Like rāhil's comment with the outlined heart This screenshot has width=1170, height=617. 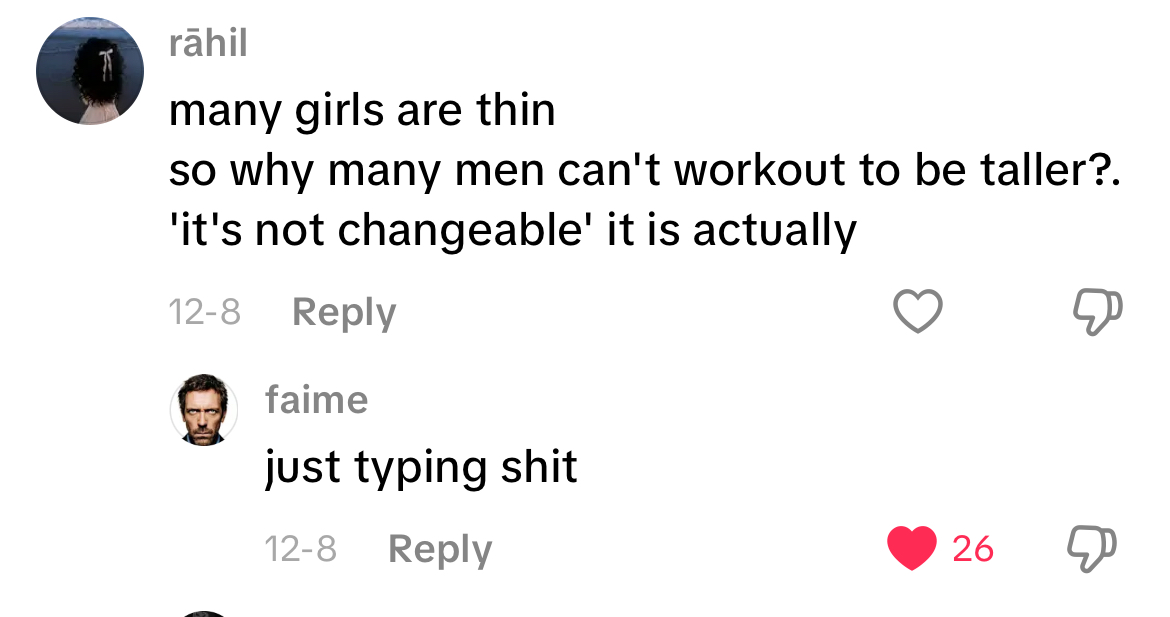coord(918,310)
